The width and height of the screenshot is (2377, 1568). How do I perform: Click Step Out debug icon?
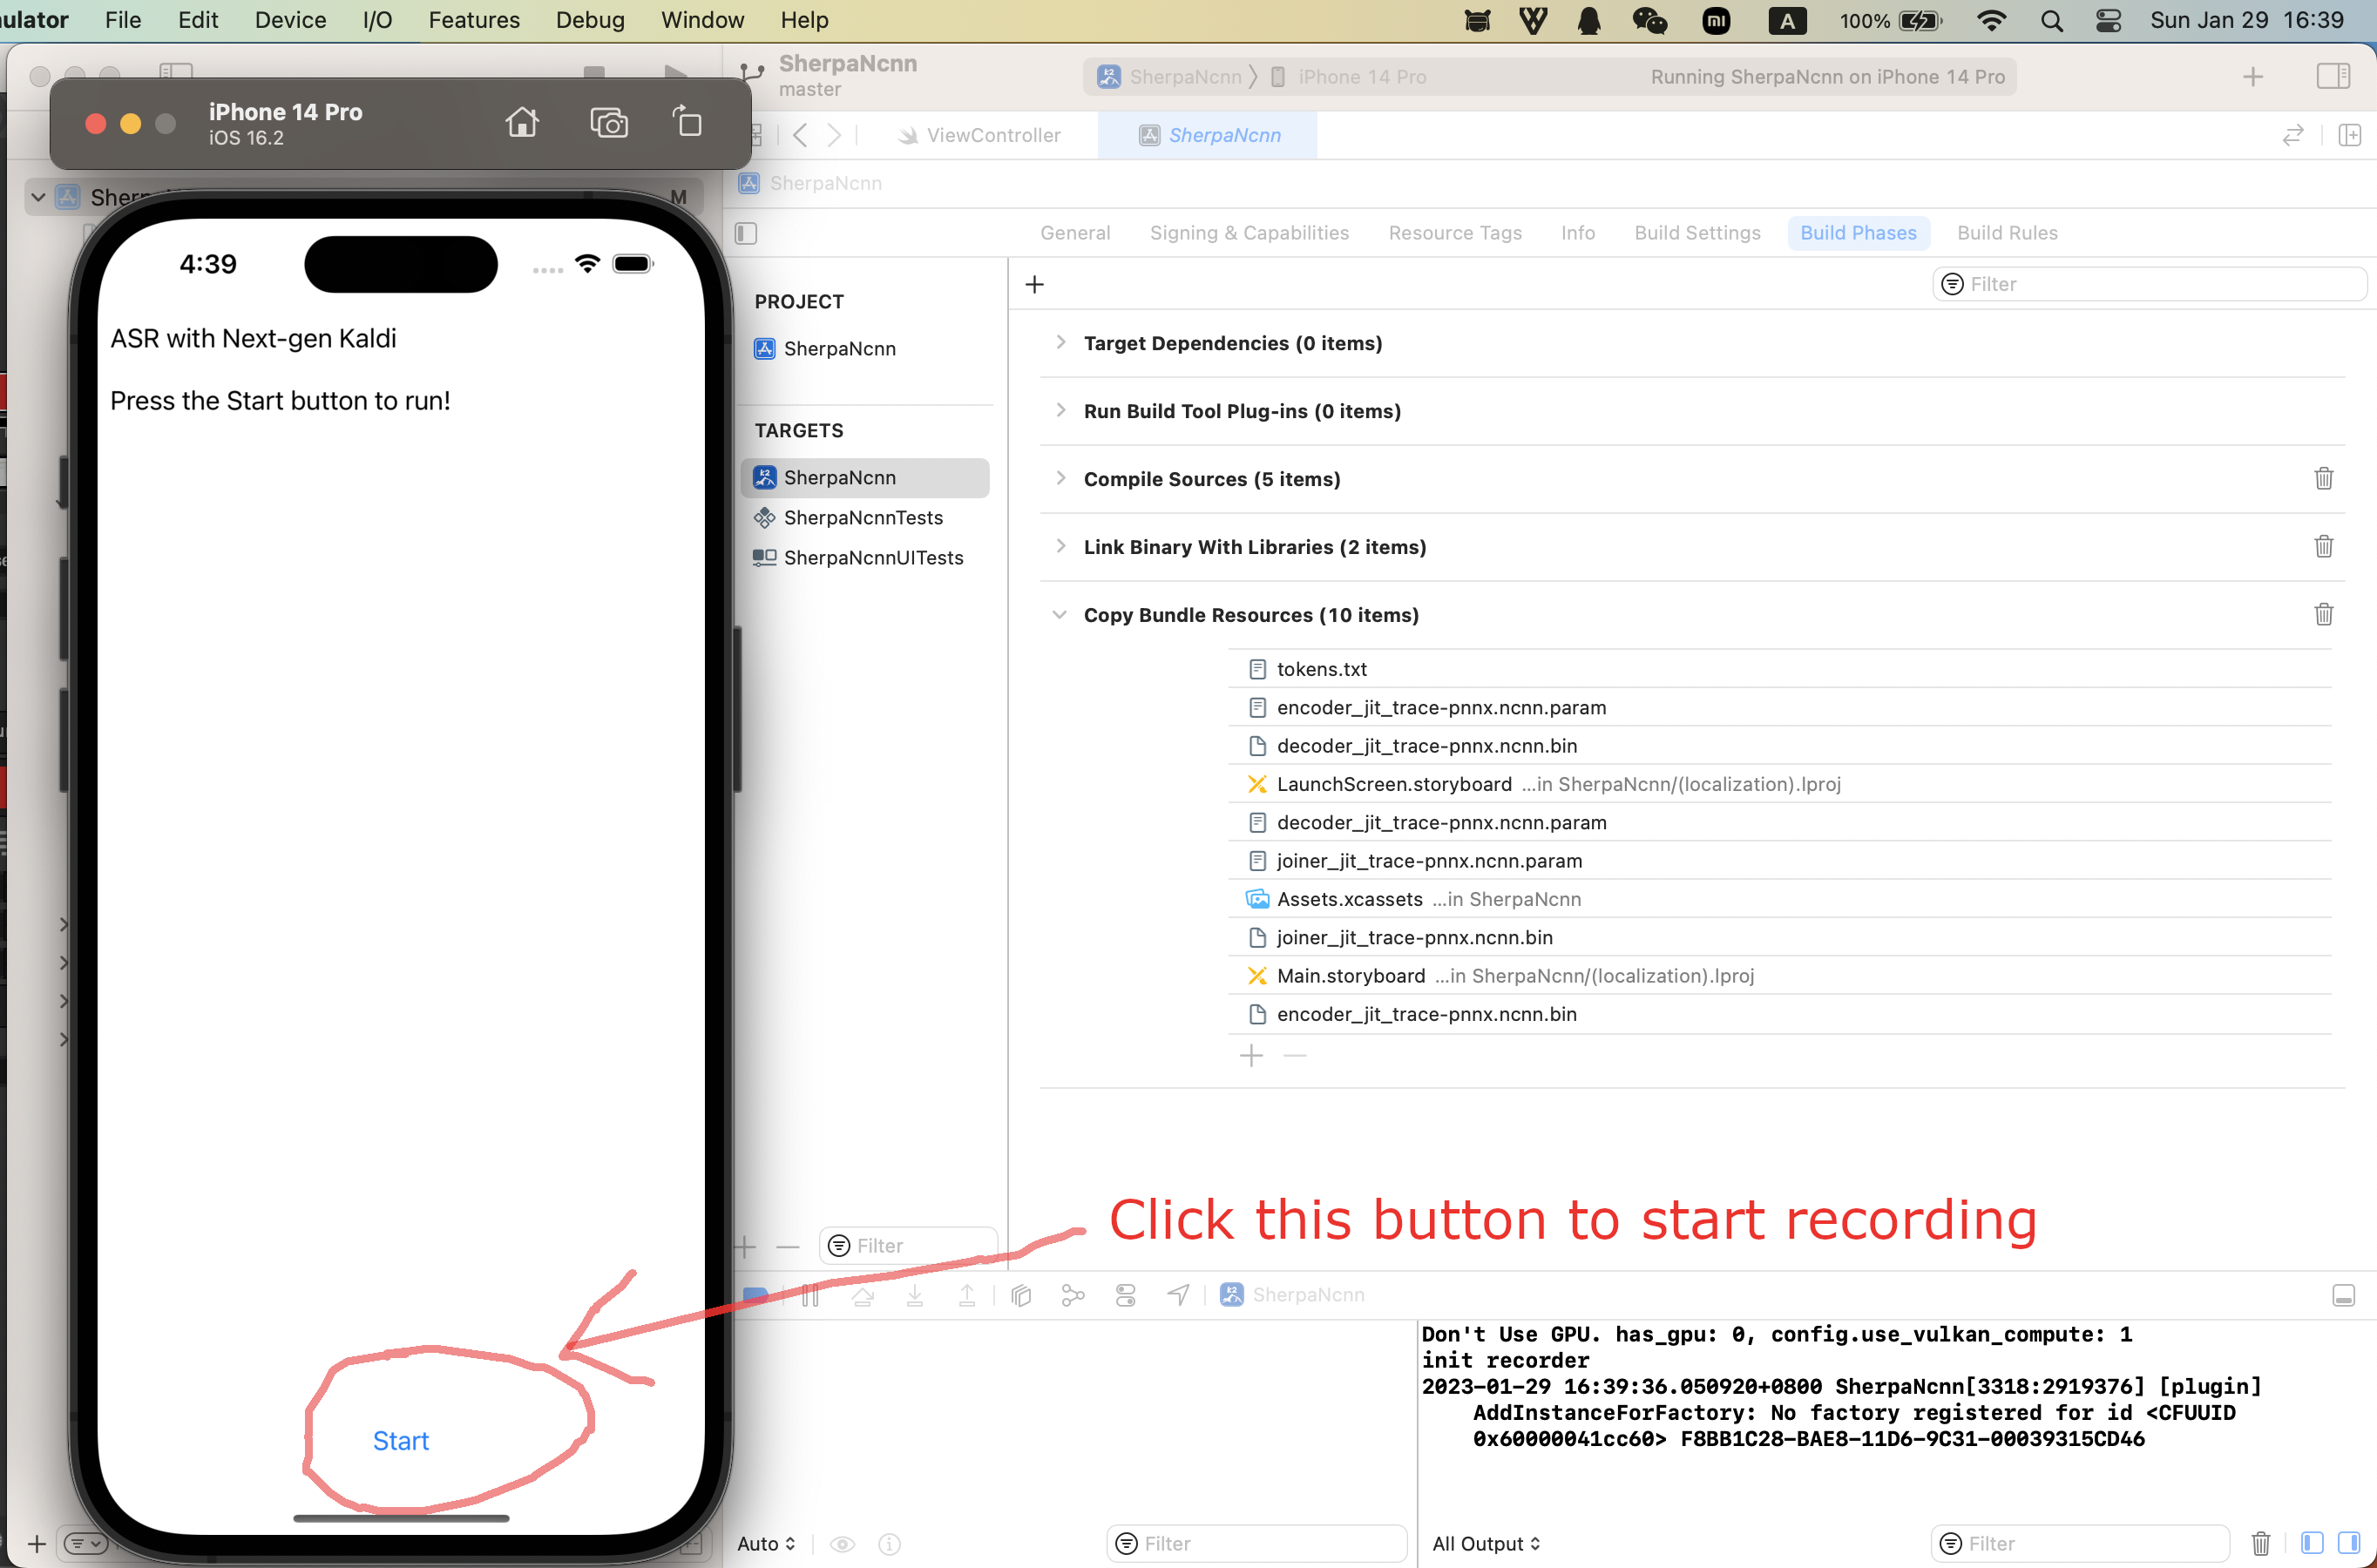click(x=967, y=1295)
